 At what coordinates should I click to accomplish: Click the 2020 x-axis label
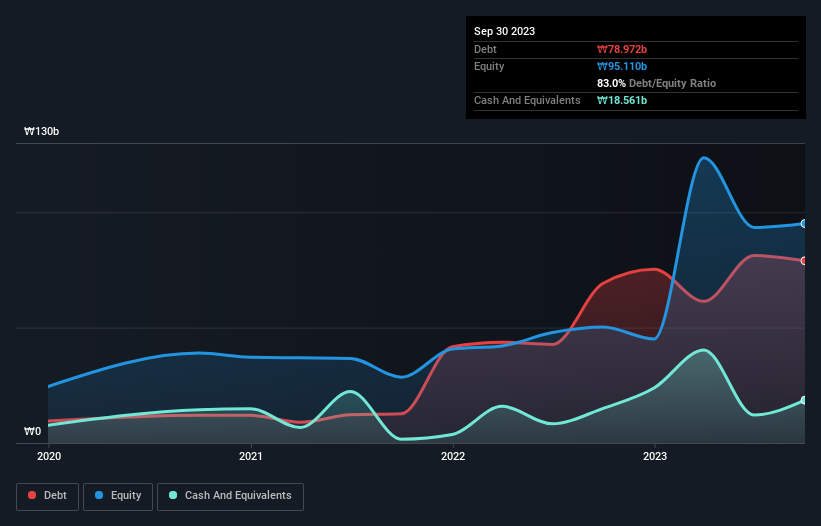pos(49,456)
